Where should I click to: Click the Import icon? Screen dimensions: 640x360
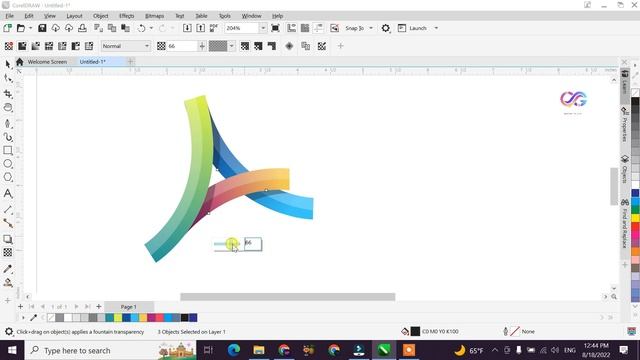click(x=187, y=28)
